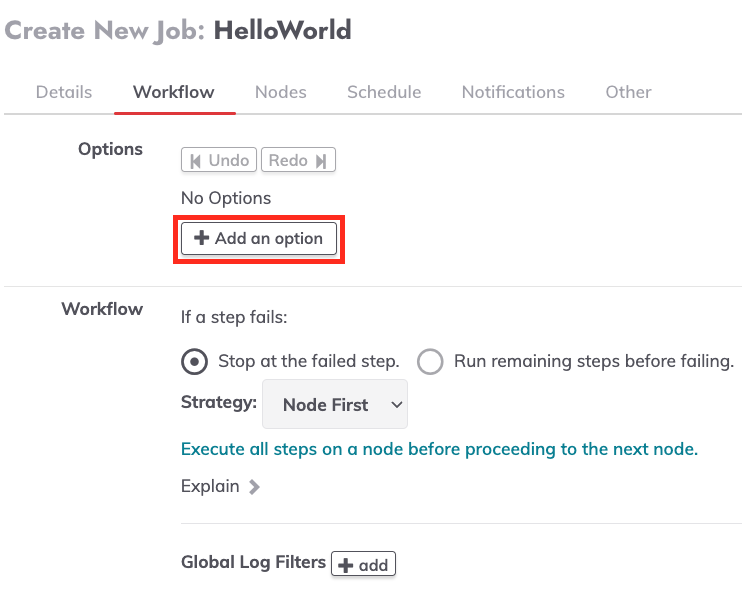This screenshot has width=742, height=592.
Task: Switch to the Details tab
Action: pos(64,92)
